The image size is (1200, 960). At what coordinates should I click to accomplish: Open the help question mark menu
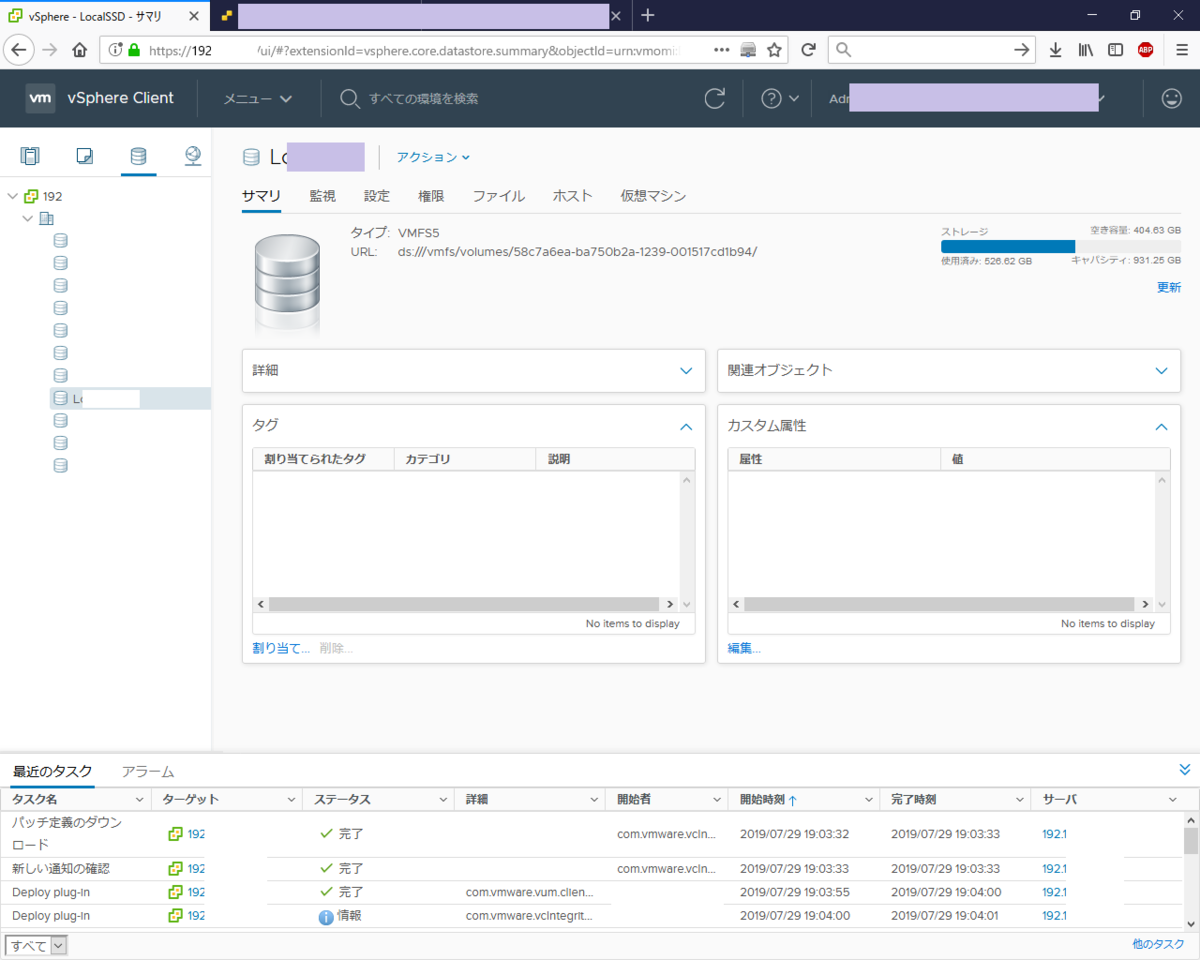(780, 98)
